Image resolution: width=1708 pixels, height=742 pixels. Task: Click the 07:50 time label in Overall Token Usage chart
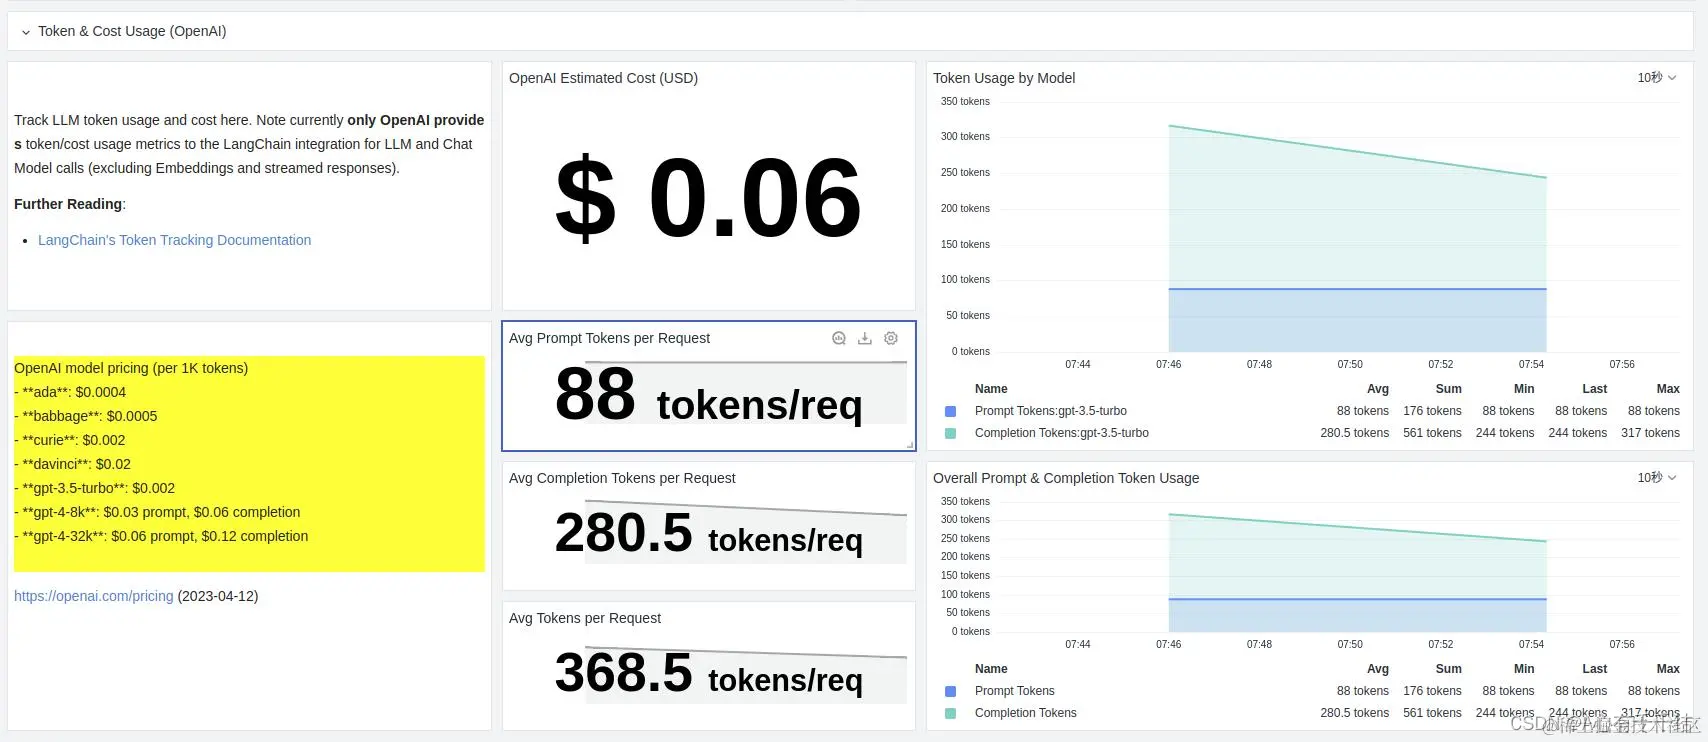tap(1350, 644)
